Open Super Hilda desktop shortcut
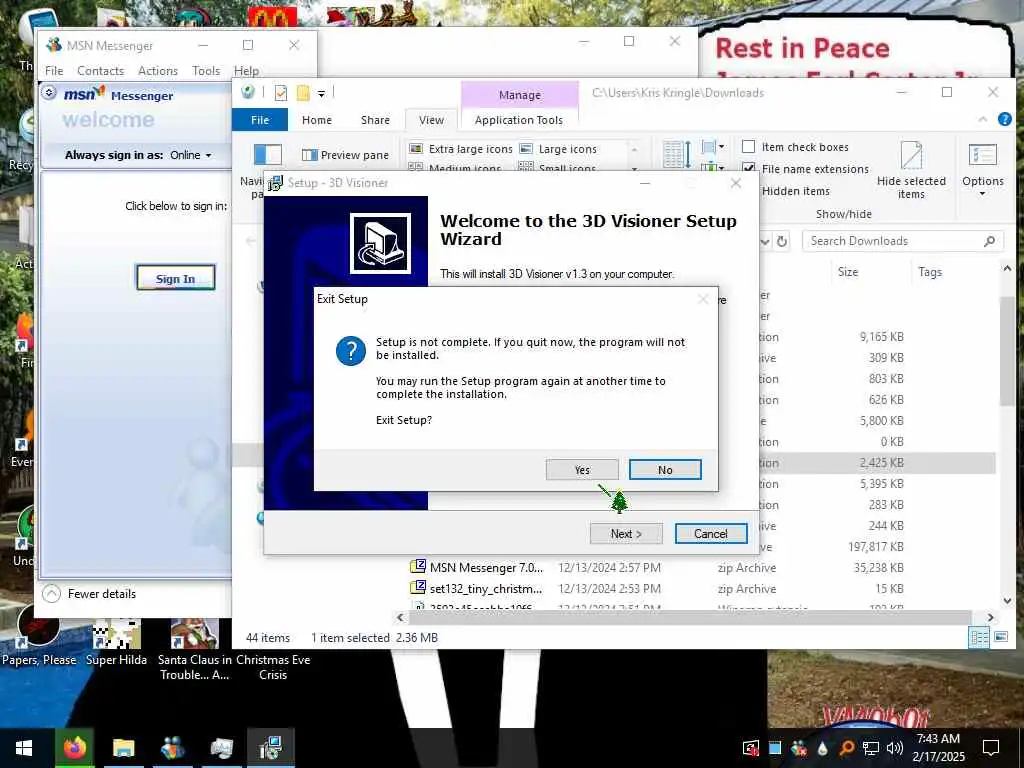Viewport: 1024px width, 768px height. (x=116, y=642)
